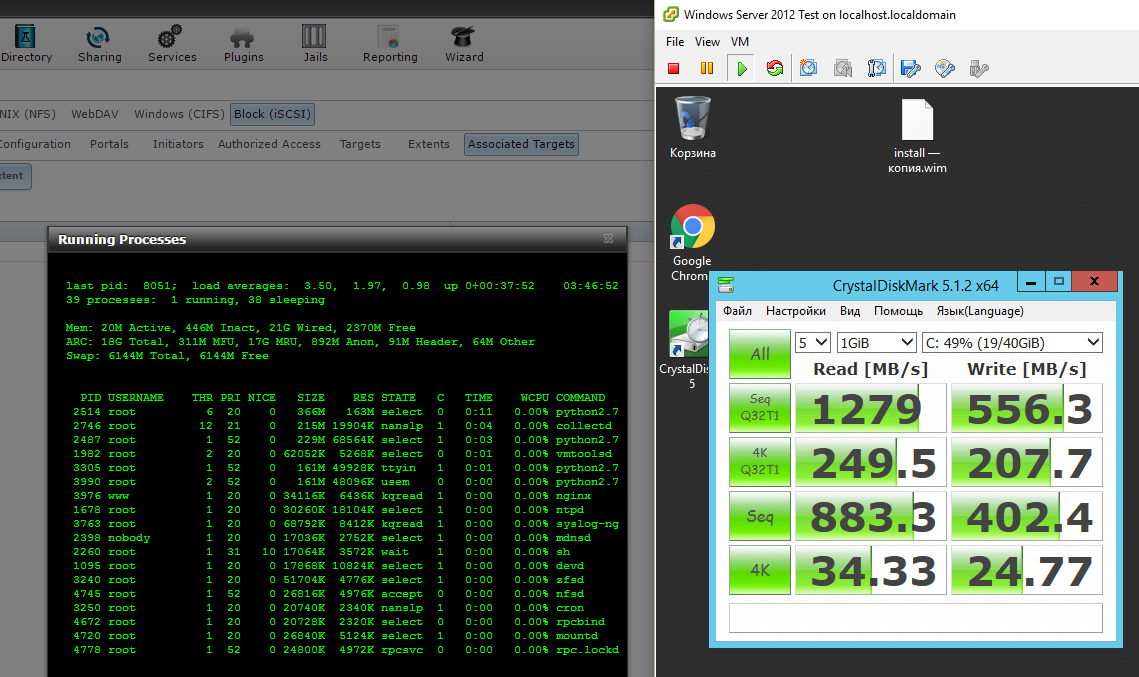Open the Помощь menu in CrystalDiskMark
The width and height of the screenshot is (1139, 677).
(898, 311)
